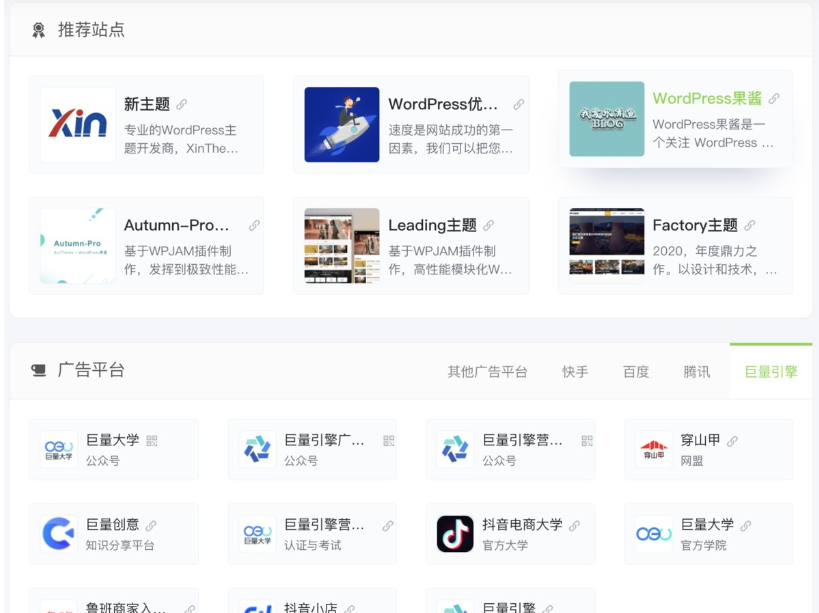This screenshot has width=819, height=613.
Task: Open the Autumn-Pro... title link
Action: click(x=177, y=225)
